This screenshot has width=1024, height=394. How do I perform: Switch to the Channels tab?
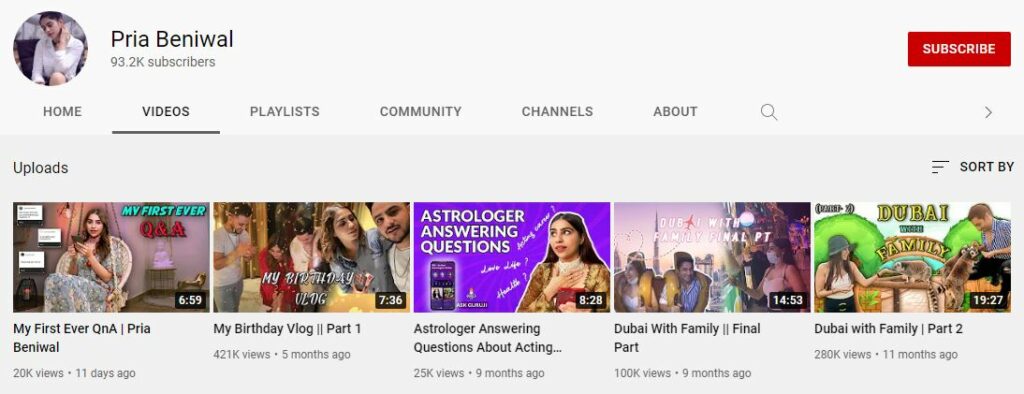tap(557, 112)
